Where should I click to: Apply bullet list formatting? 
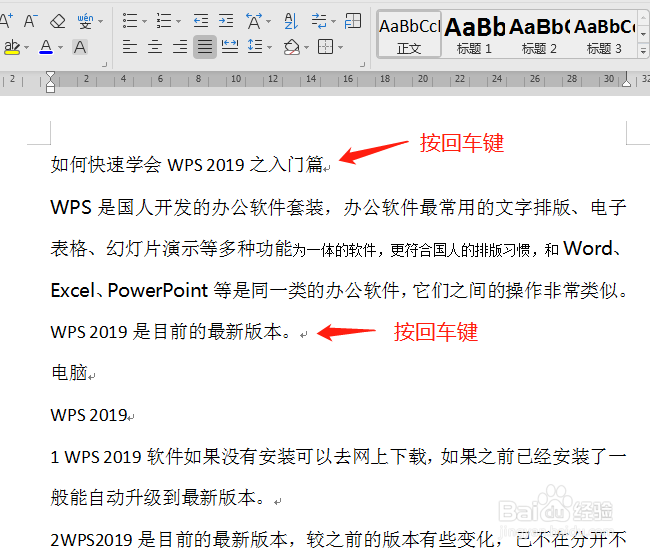[130, 21]
